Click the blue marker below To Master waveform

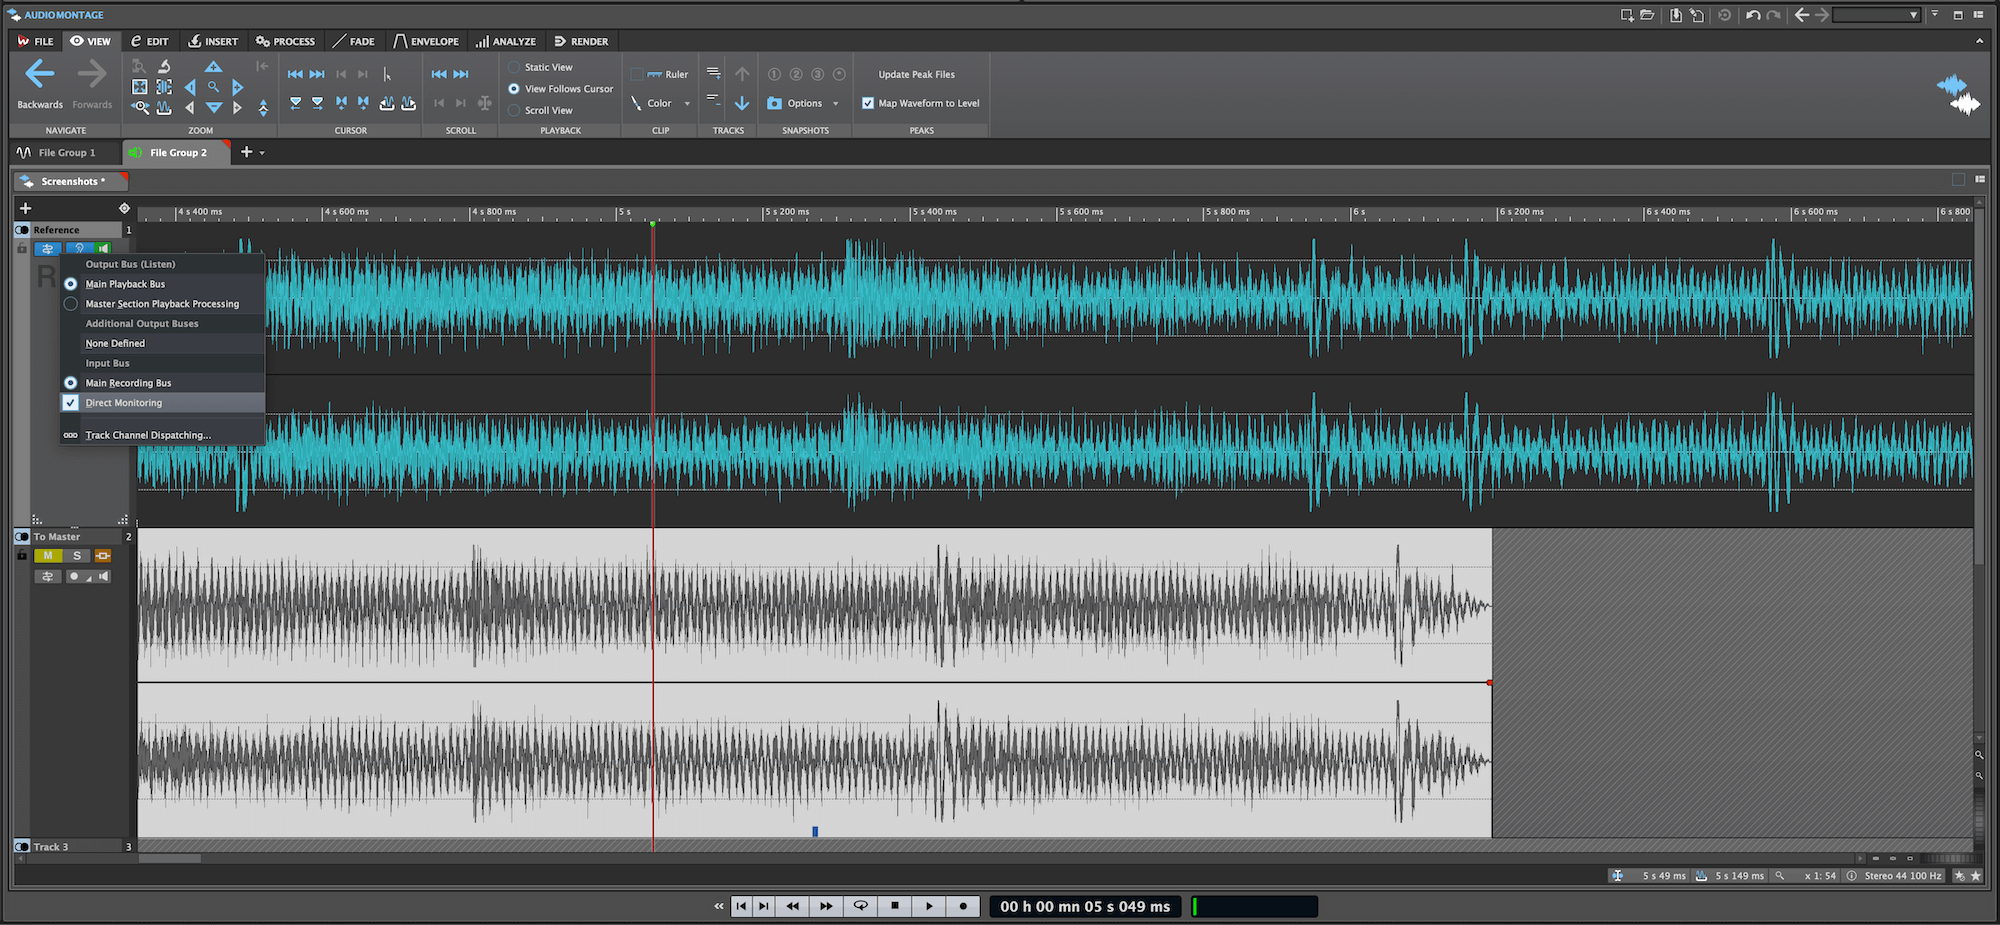[815, 831]
